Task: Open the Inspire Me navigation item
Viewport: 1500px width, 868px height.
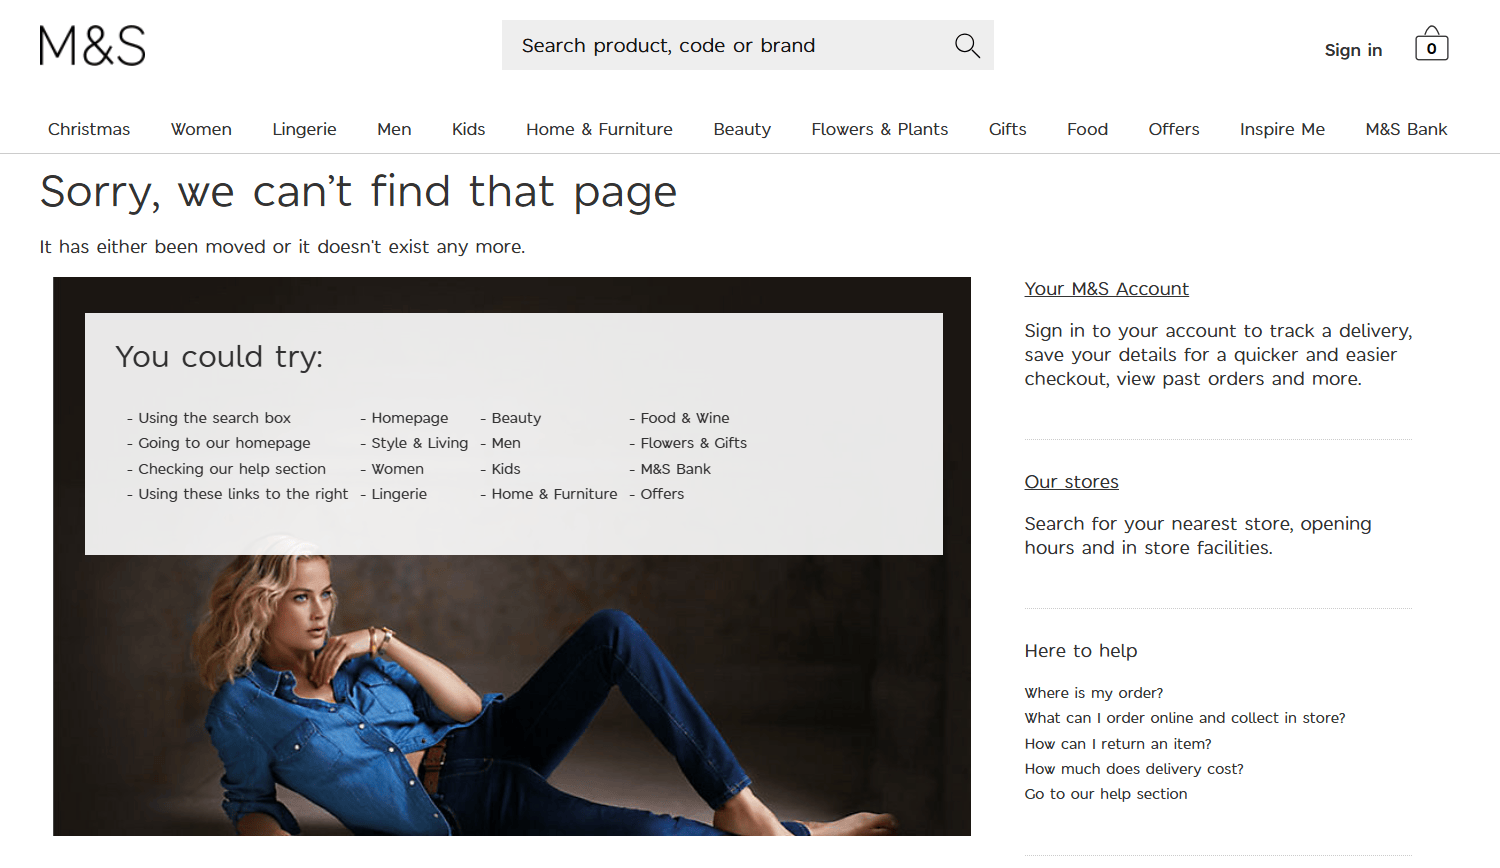Action: pos(1282,129)
